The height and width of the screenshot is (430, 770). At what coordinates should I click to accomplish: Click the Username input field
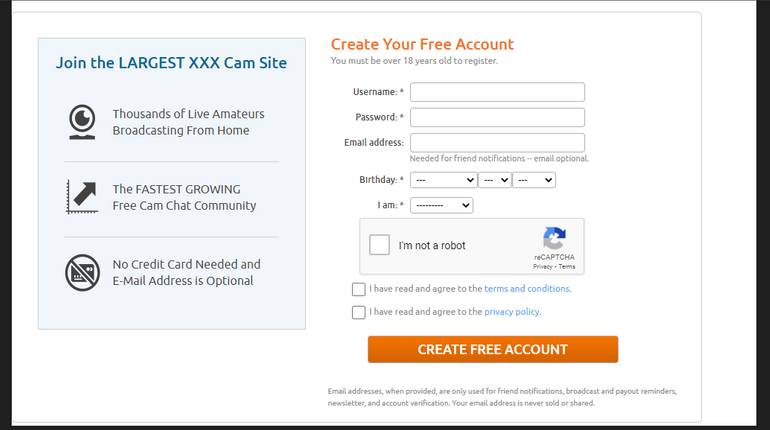coord(497,92)
